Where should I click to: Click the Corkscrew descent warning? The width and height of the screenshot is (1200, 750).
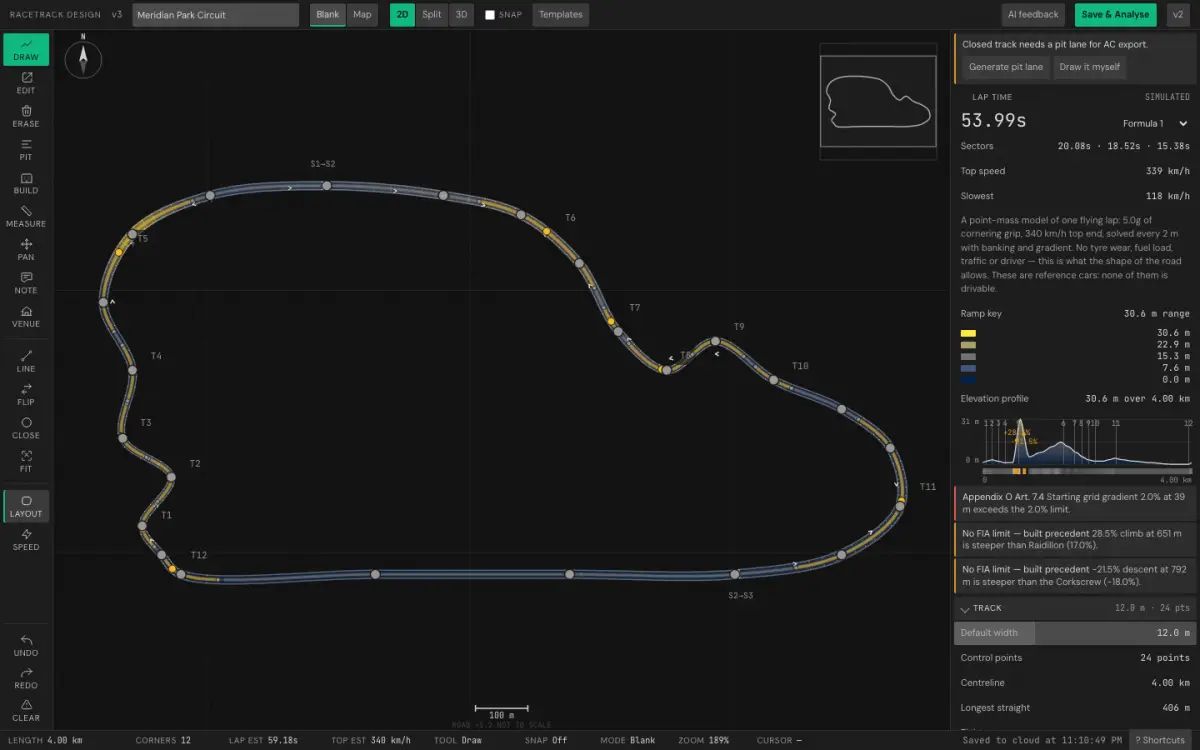(x=1075, y=575)
